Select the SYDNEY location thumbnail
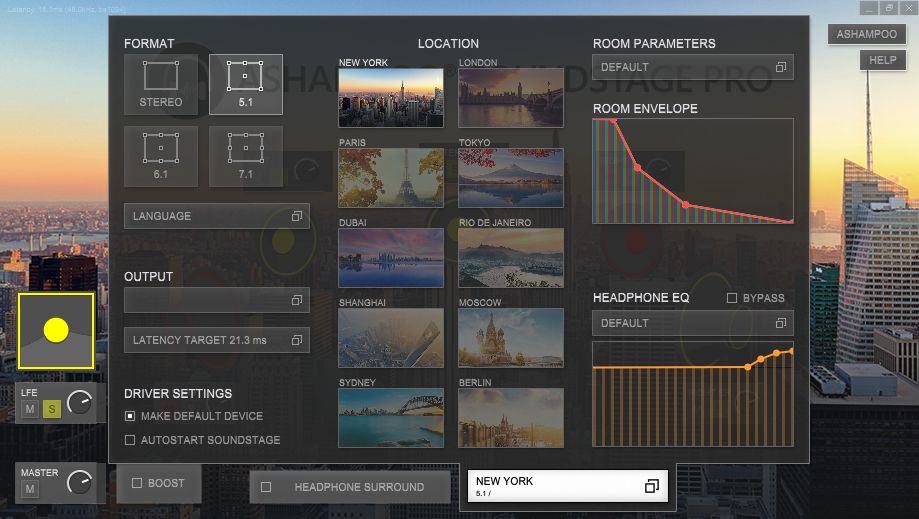Image resolution: width=919 pixels, height=519 pixels. click(x=391, y=418)
